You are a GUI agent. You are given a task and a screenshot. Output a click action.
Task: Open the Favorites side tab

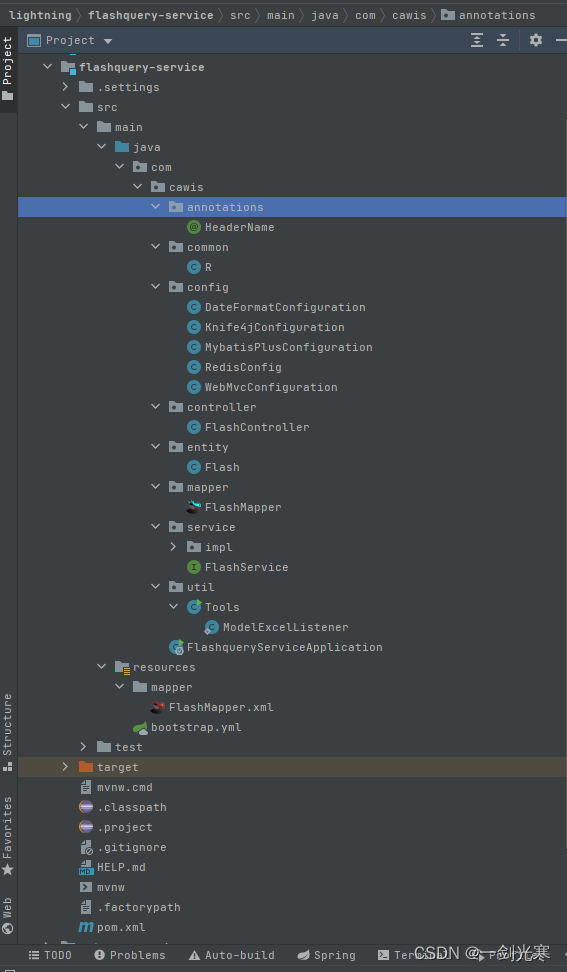coord(7,836)
